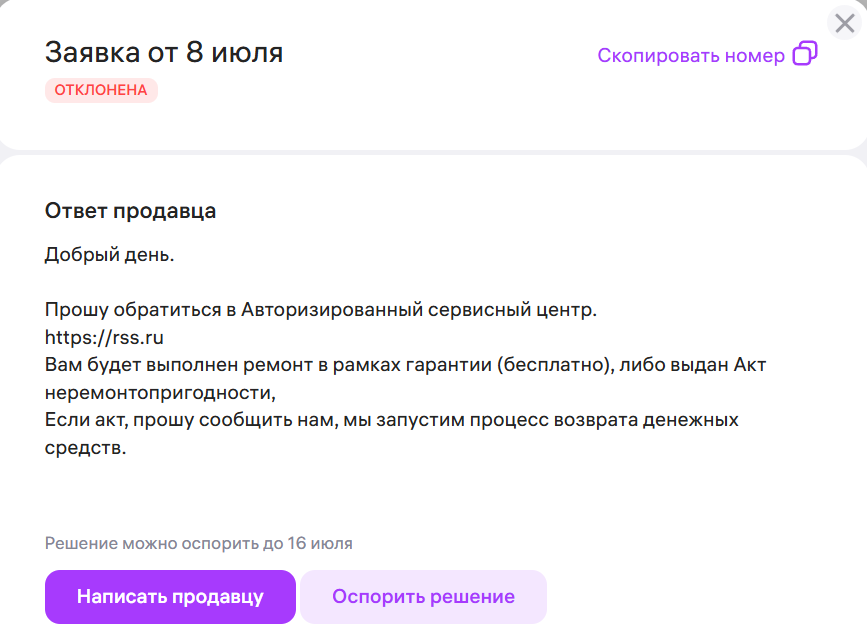Click the capitalized word Акт ending the line
The image size is (867, 630).
click(x=750, y=365)
